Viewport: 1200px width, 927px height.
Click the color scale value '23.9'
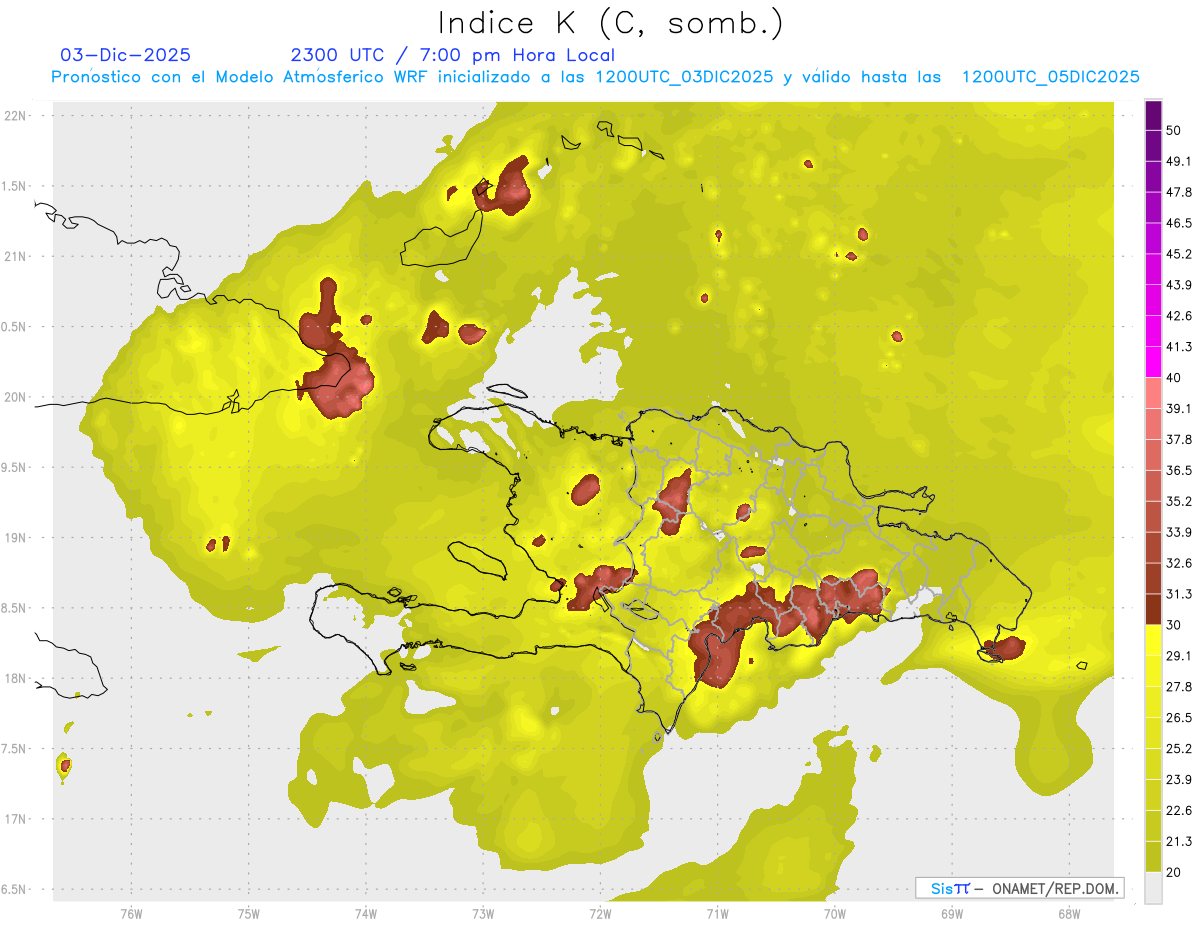click(1179, 780)
